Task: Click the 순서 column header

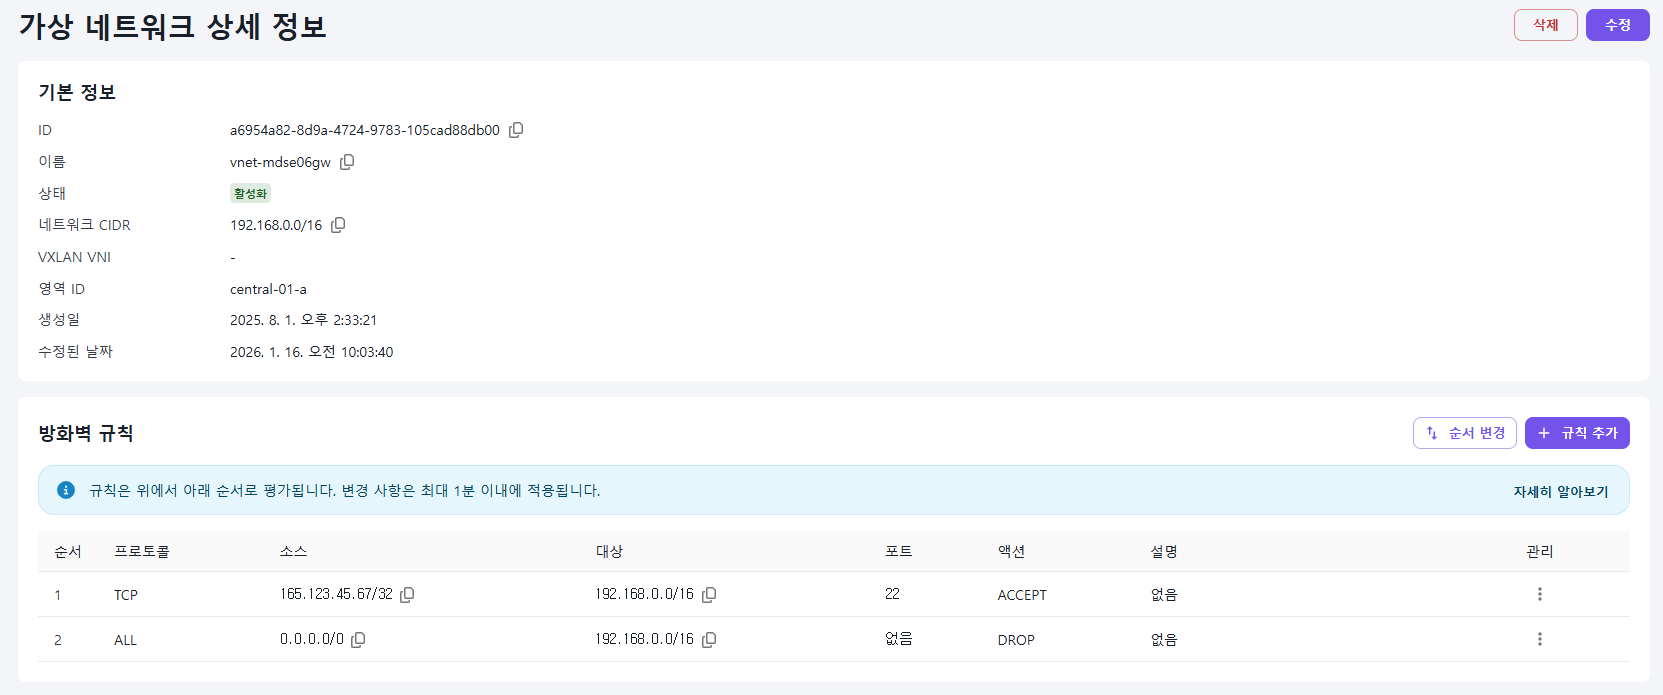Action: 68,551
